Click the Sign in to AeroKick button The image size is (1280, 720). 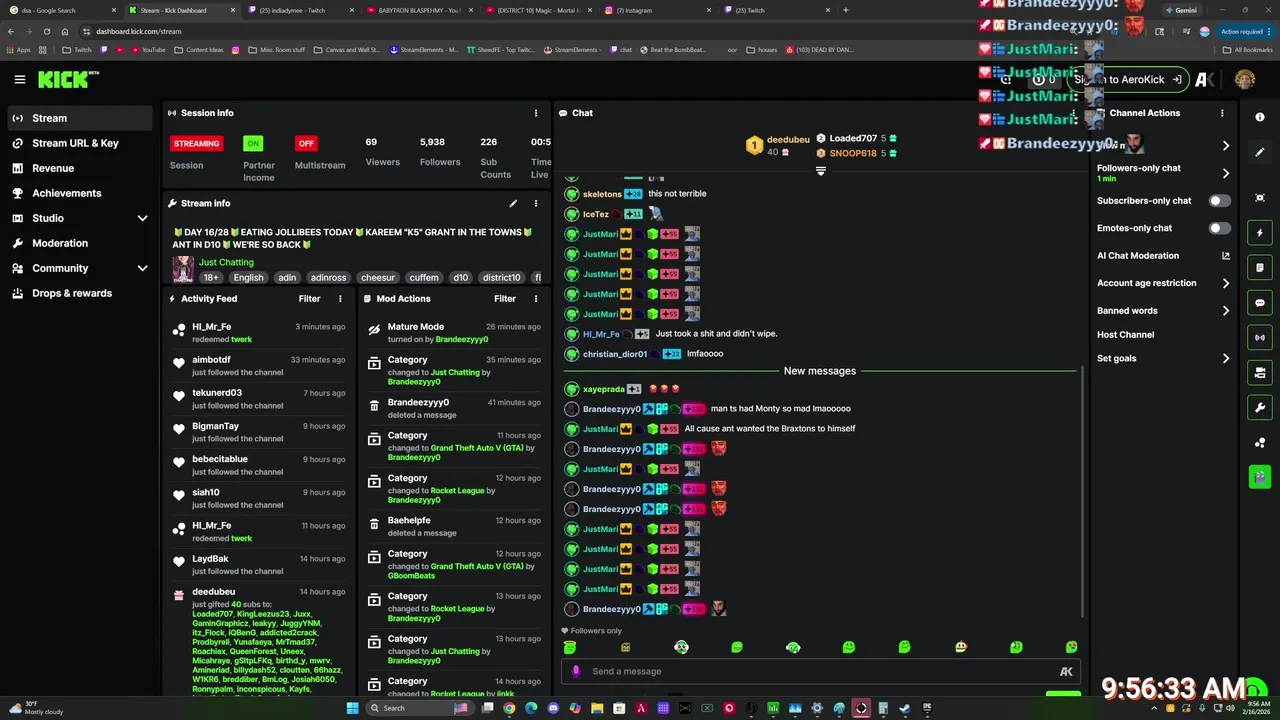click(x=1130, y=80)
